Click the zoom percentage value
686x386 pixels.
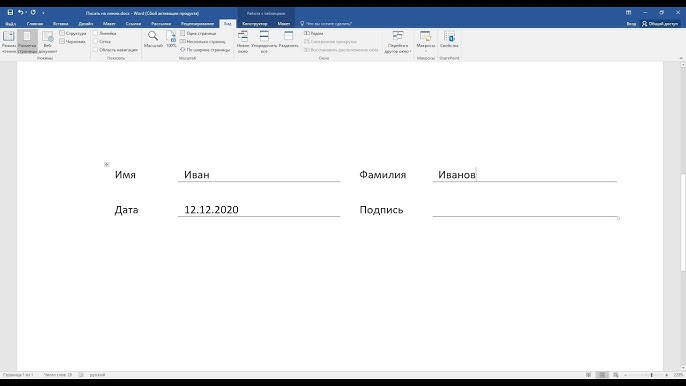[x=678, y=375]
